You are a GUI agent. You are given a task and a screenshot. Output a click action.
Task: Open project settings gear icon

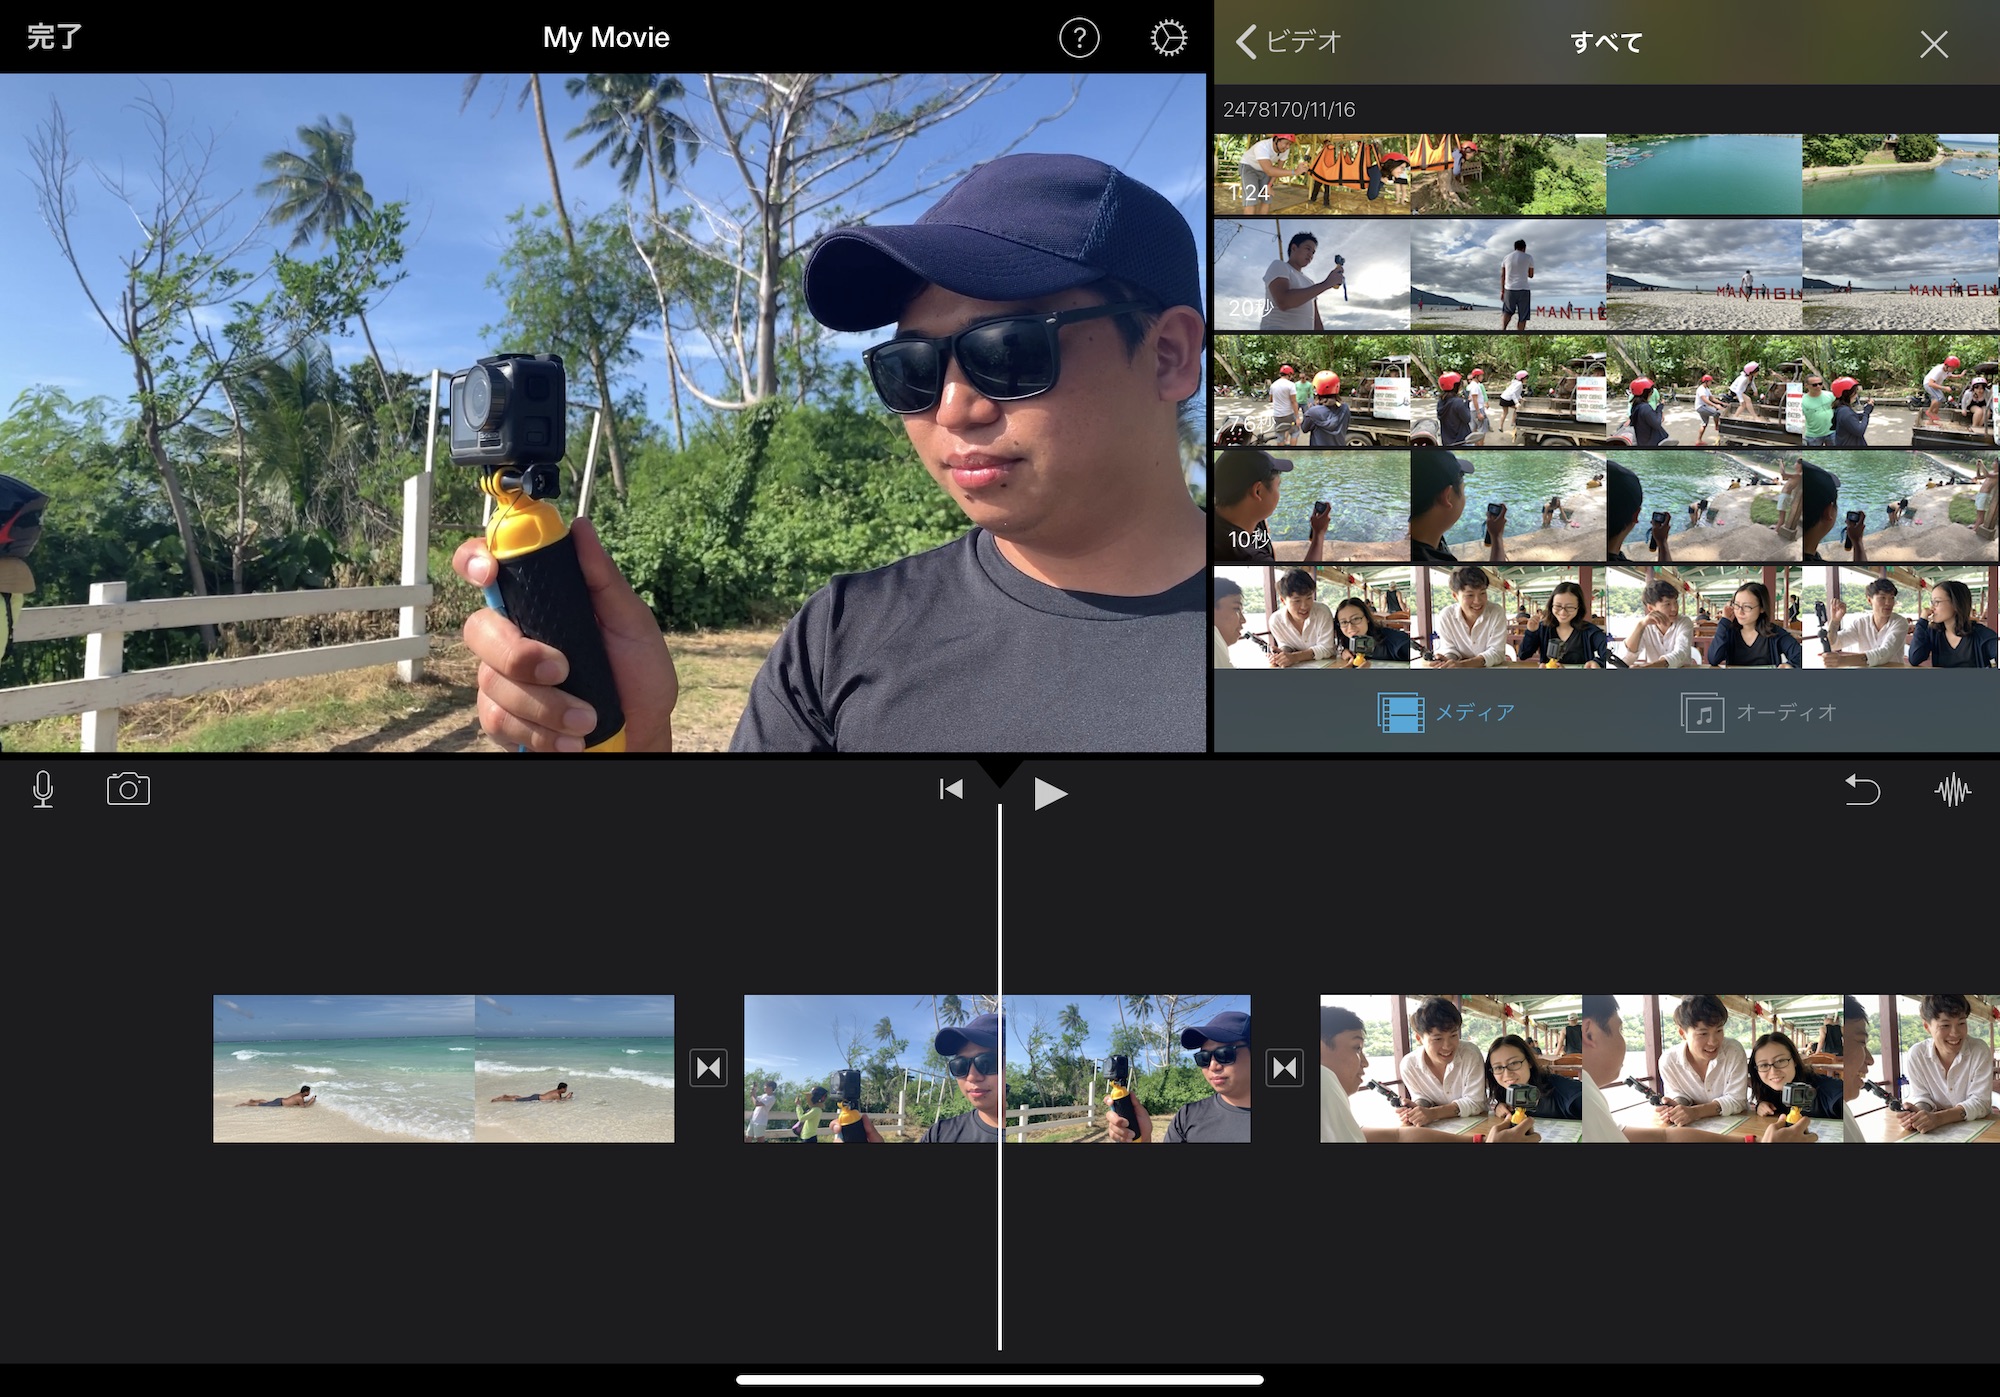1168,38
